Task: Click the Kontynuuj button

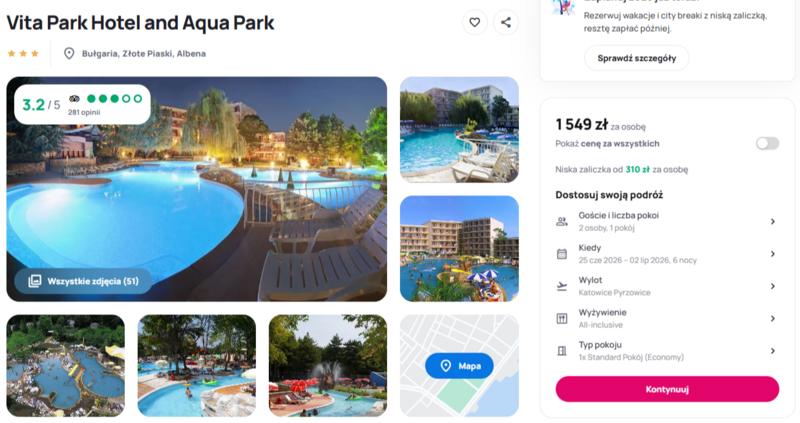Action: [667, 389]
